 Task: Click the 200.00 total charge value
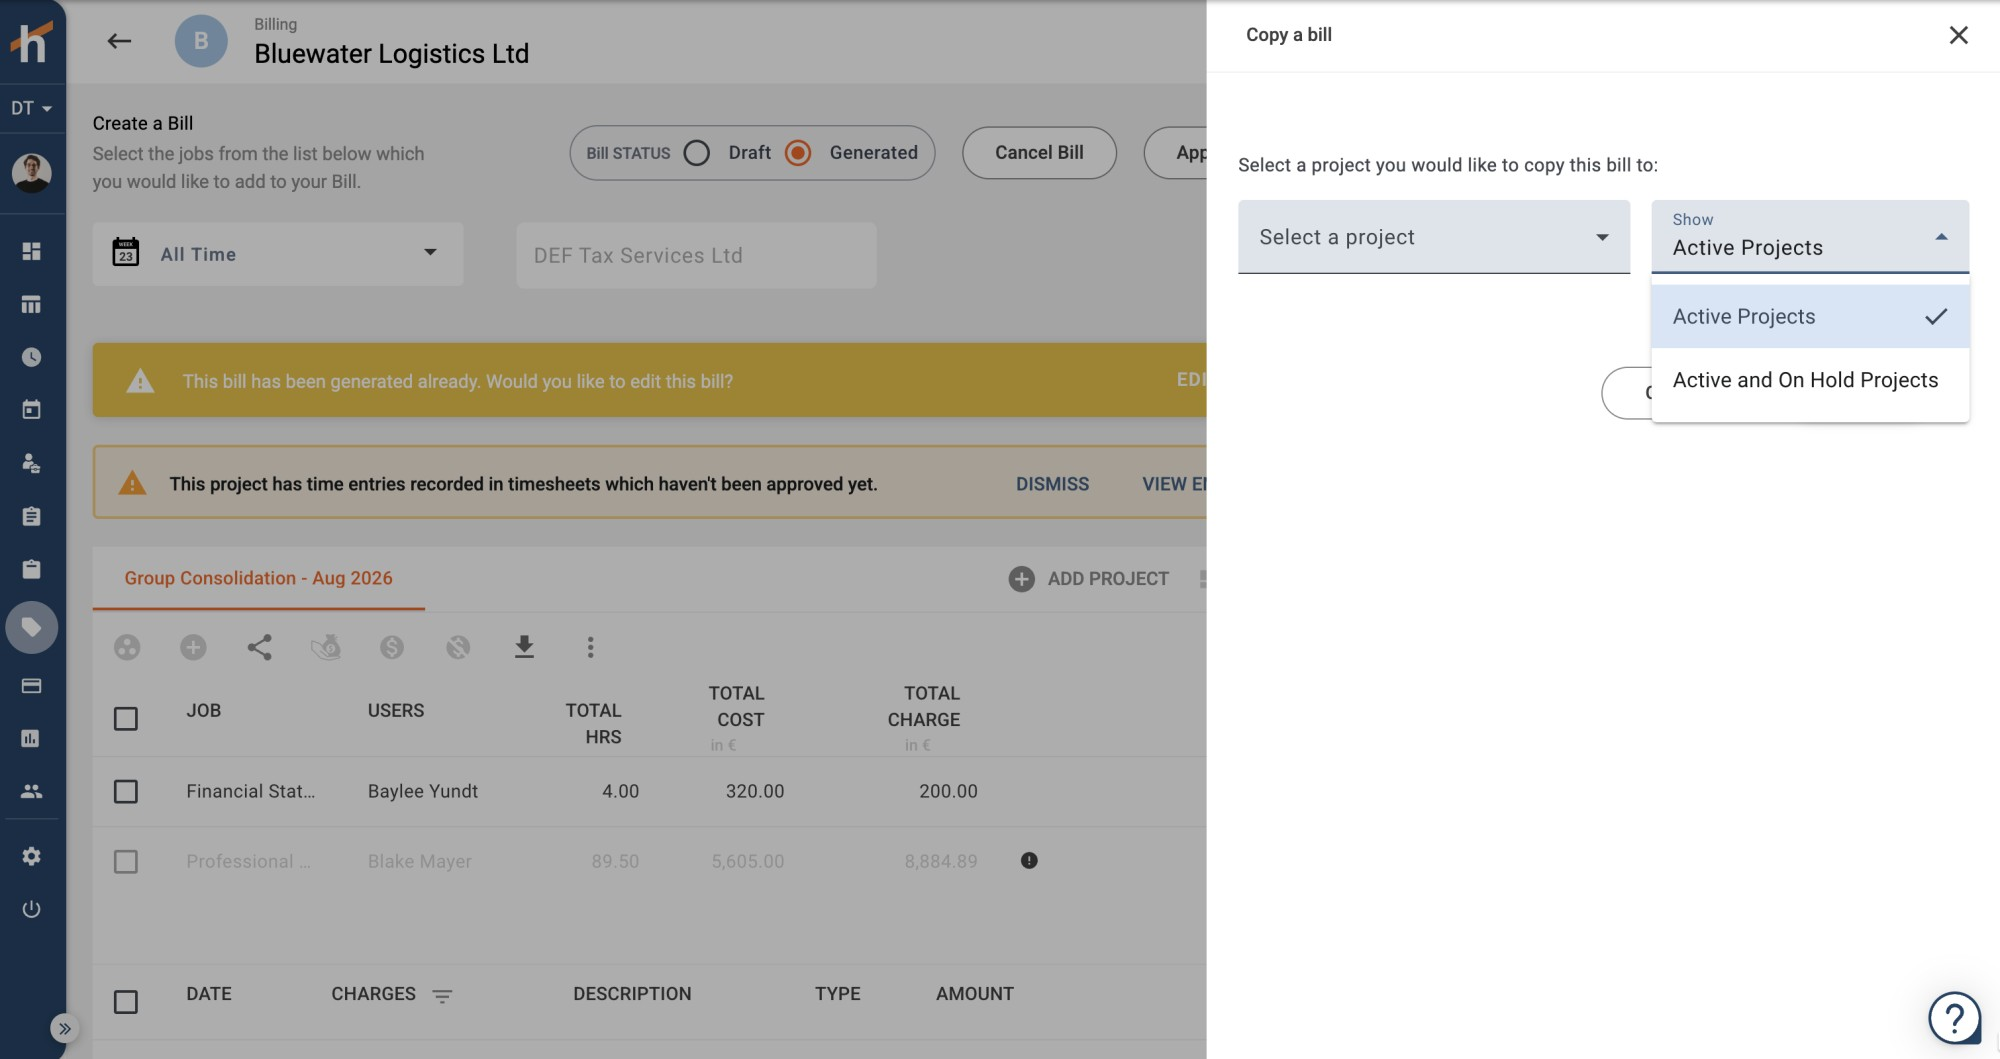(x=948, y=791)
